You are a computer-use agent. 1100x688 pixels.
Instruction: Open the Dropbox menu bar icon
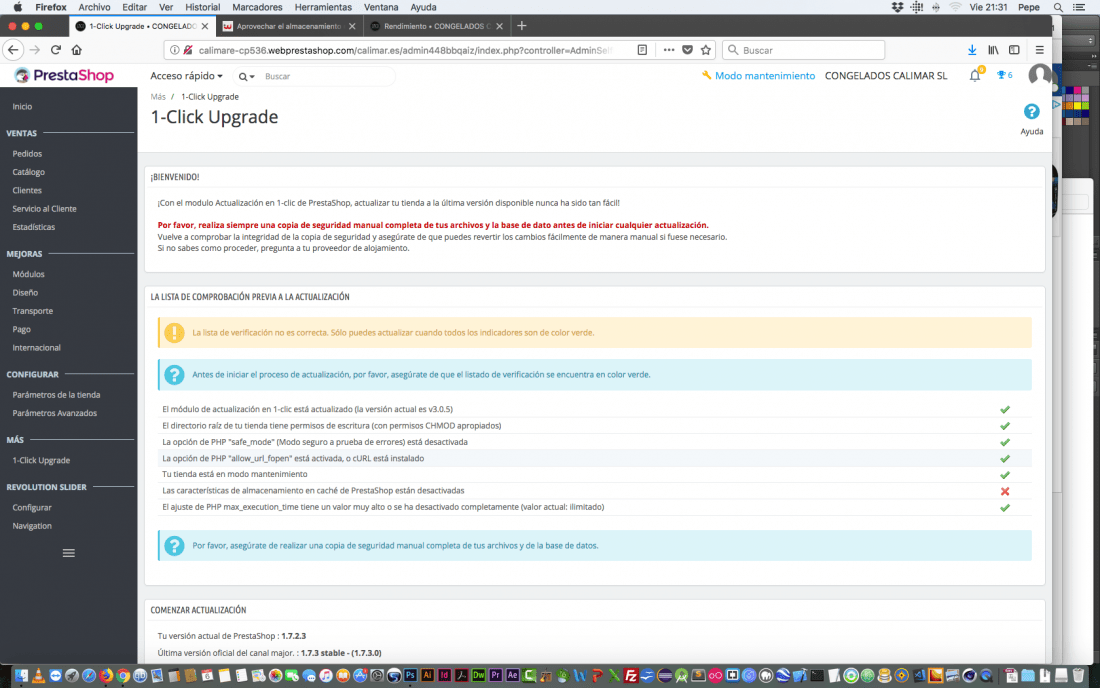coord(897,7)
